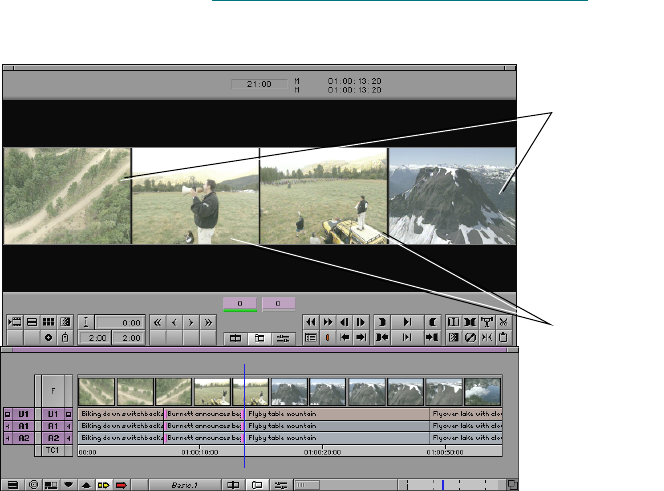Select the record U1 track button

[x=53, y=414]
